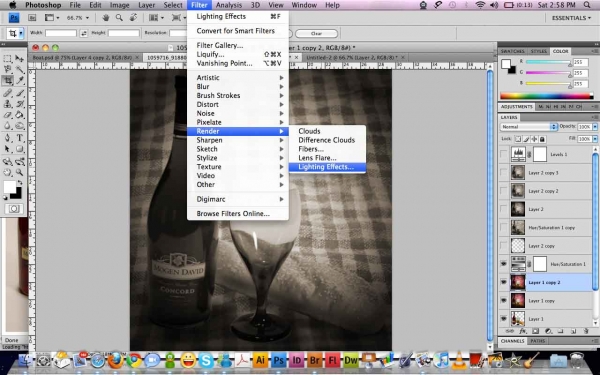Click the Clear button in options bar
Image resolution: width=600 pixels, height=375 pixels.
316,33
